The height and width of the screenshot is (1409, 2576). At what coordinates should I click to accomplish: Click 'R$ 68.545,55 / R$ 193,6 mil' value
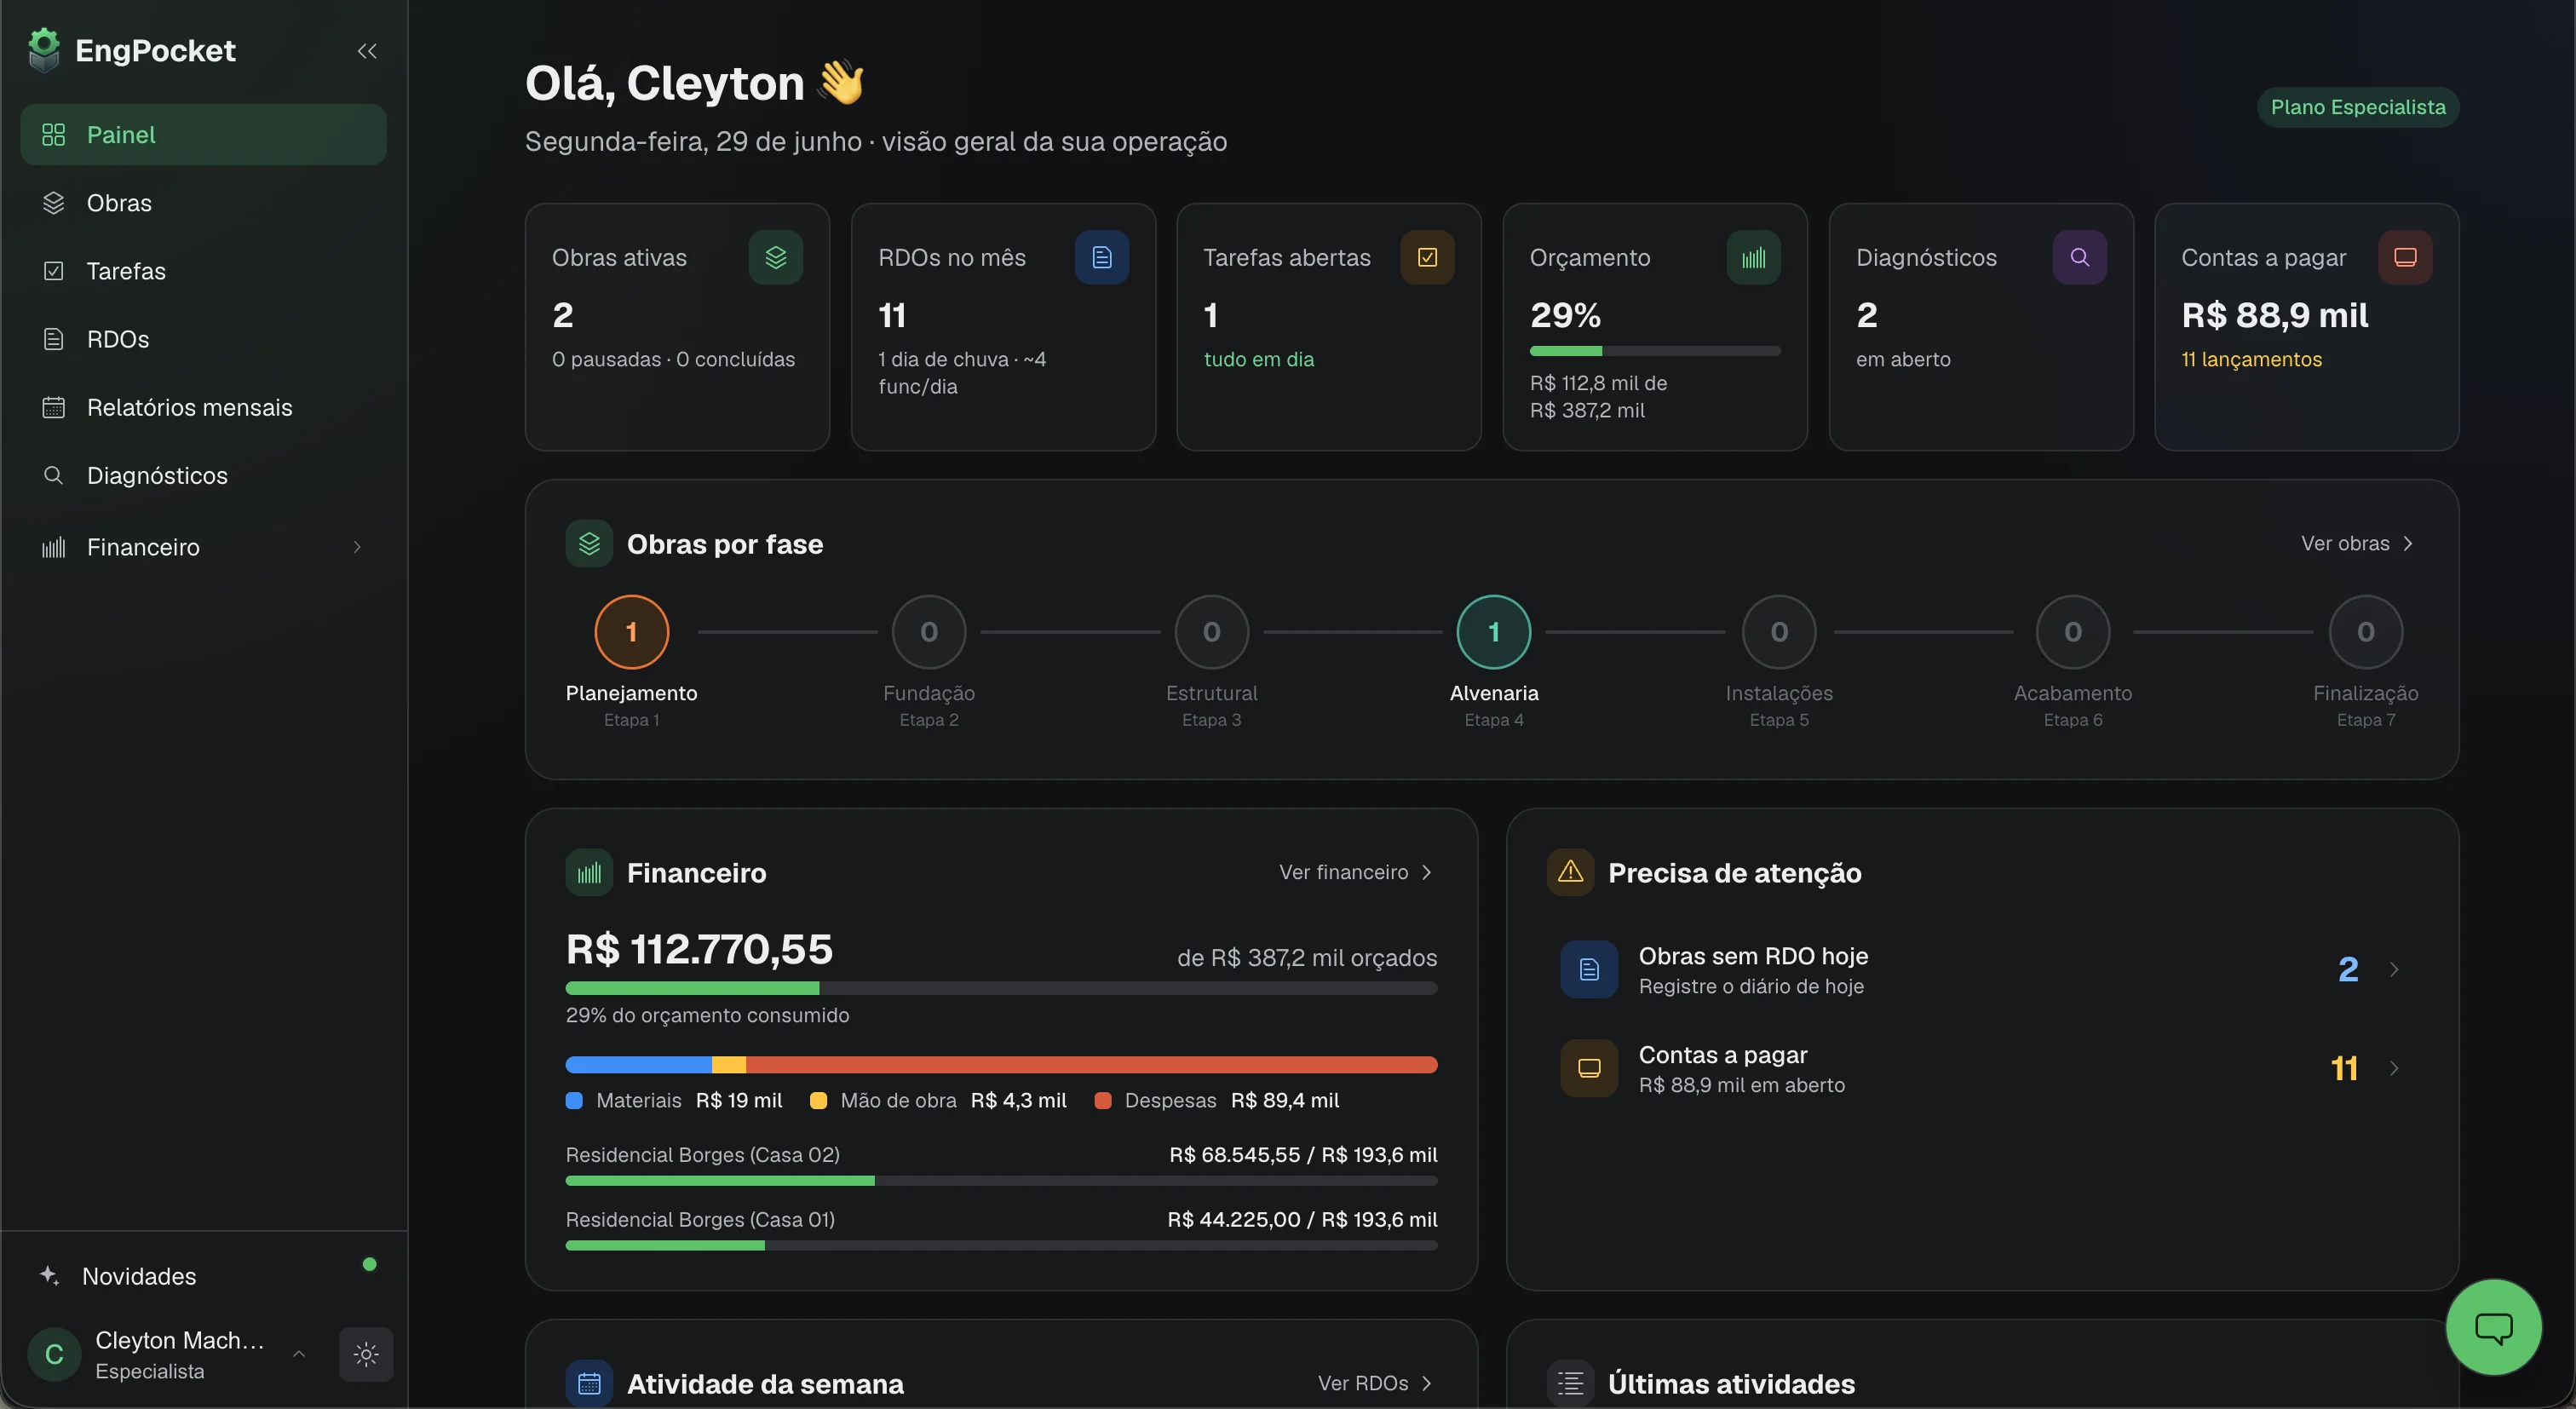1303,1154
